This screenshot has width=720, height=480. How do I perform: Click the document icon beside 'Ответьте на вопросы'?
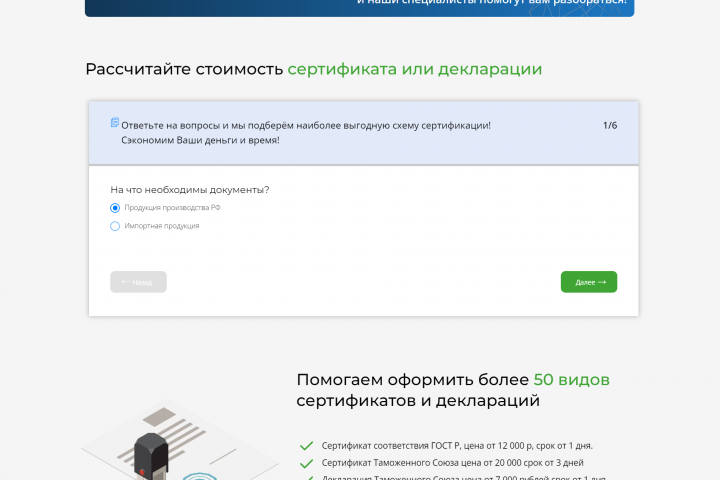click(x=115, y=123)
